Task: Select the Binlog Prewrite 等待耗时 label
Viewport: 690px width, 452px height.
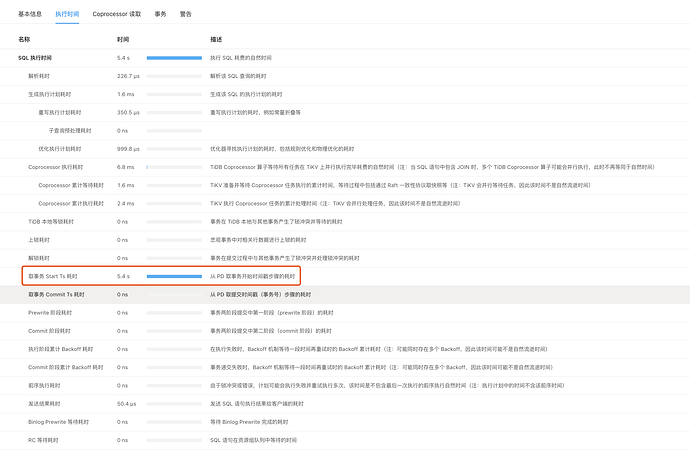Action: (59, 422)
